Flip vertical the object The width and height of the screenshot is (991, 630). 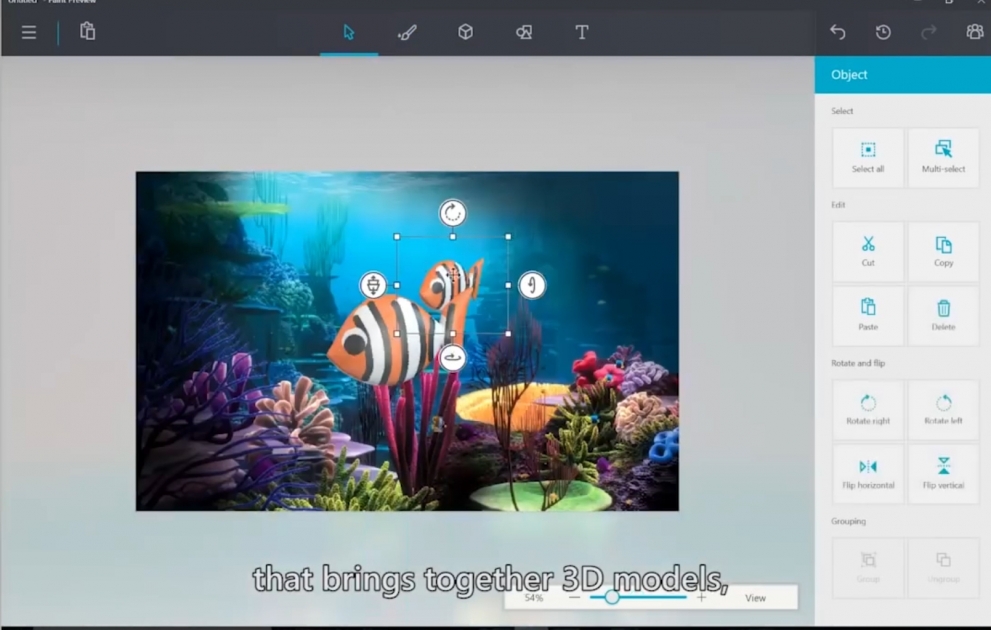(x=943, y=474)
